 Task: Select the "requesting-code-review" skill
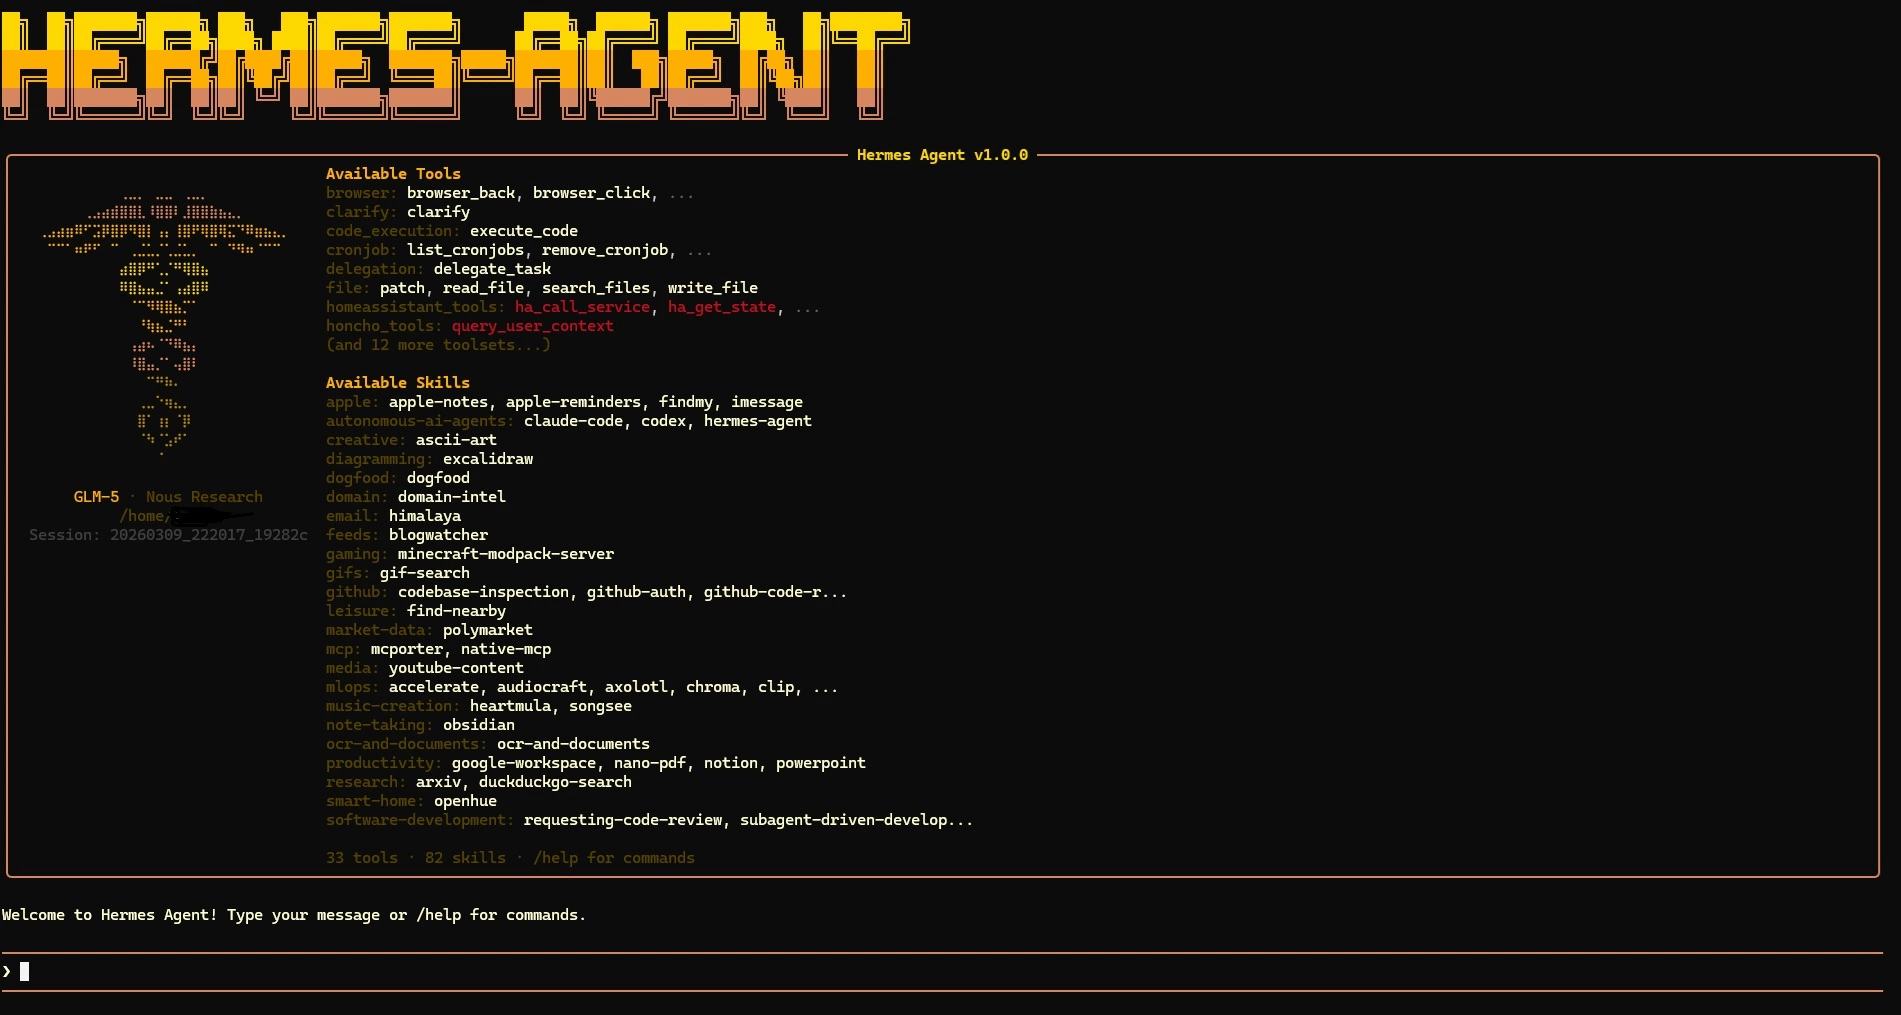pyautogui.click(x=623, y=820)
